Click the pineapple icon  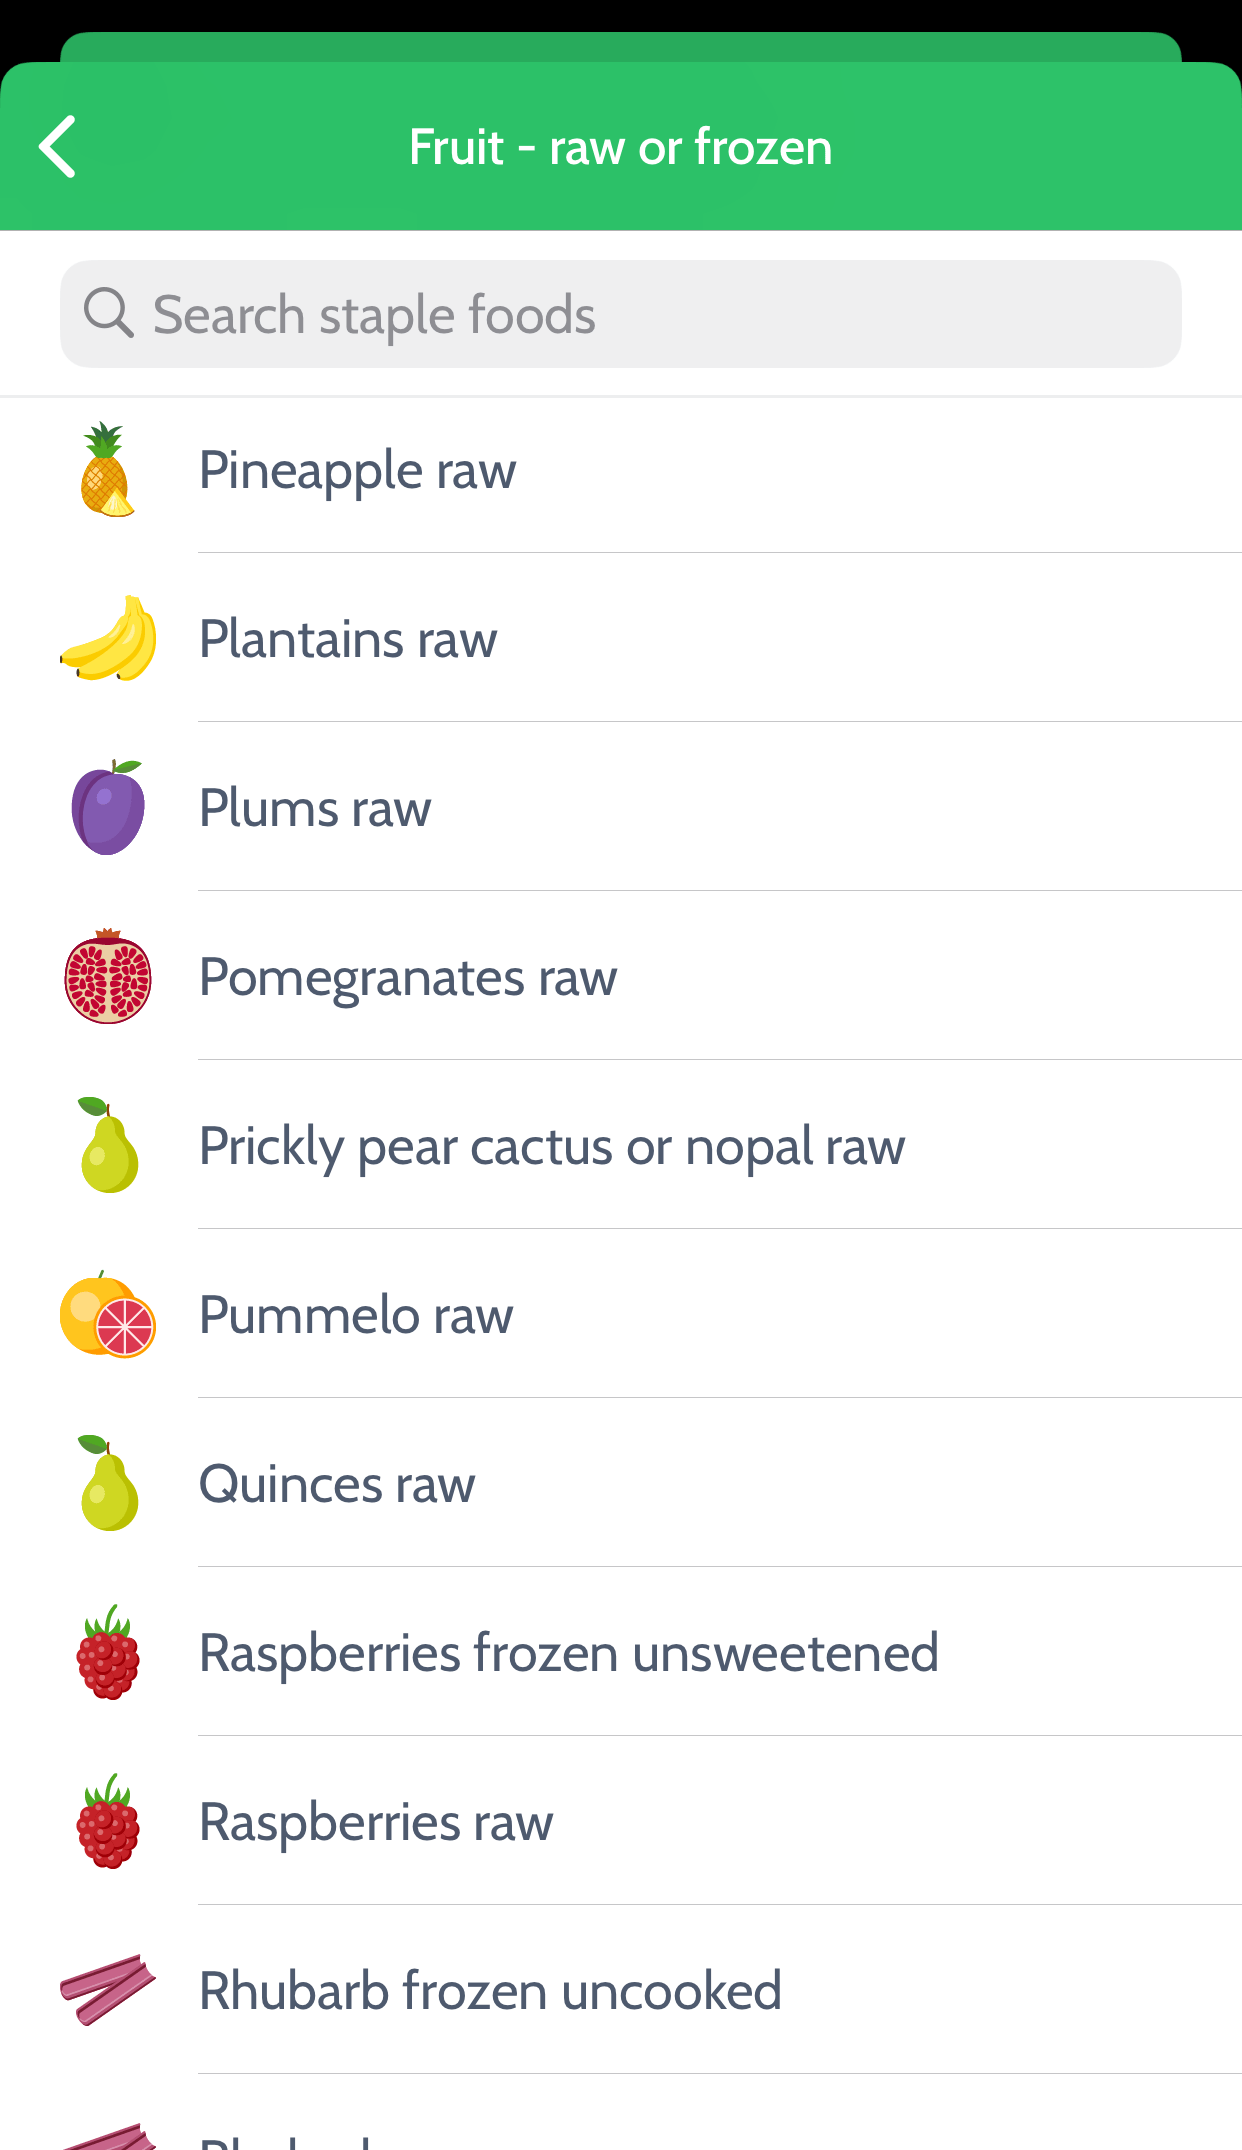coord(106,470)
